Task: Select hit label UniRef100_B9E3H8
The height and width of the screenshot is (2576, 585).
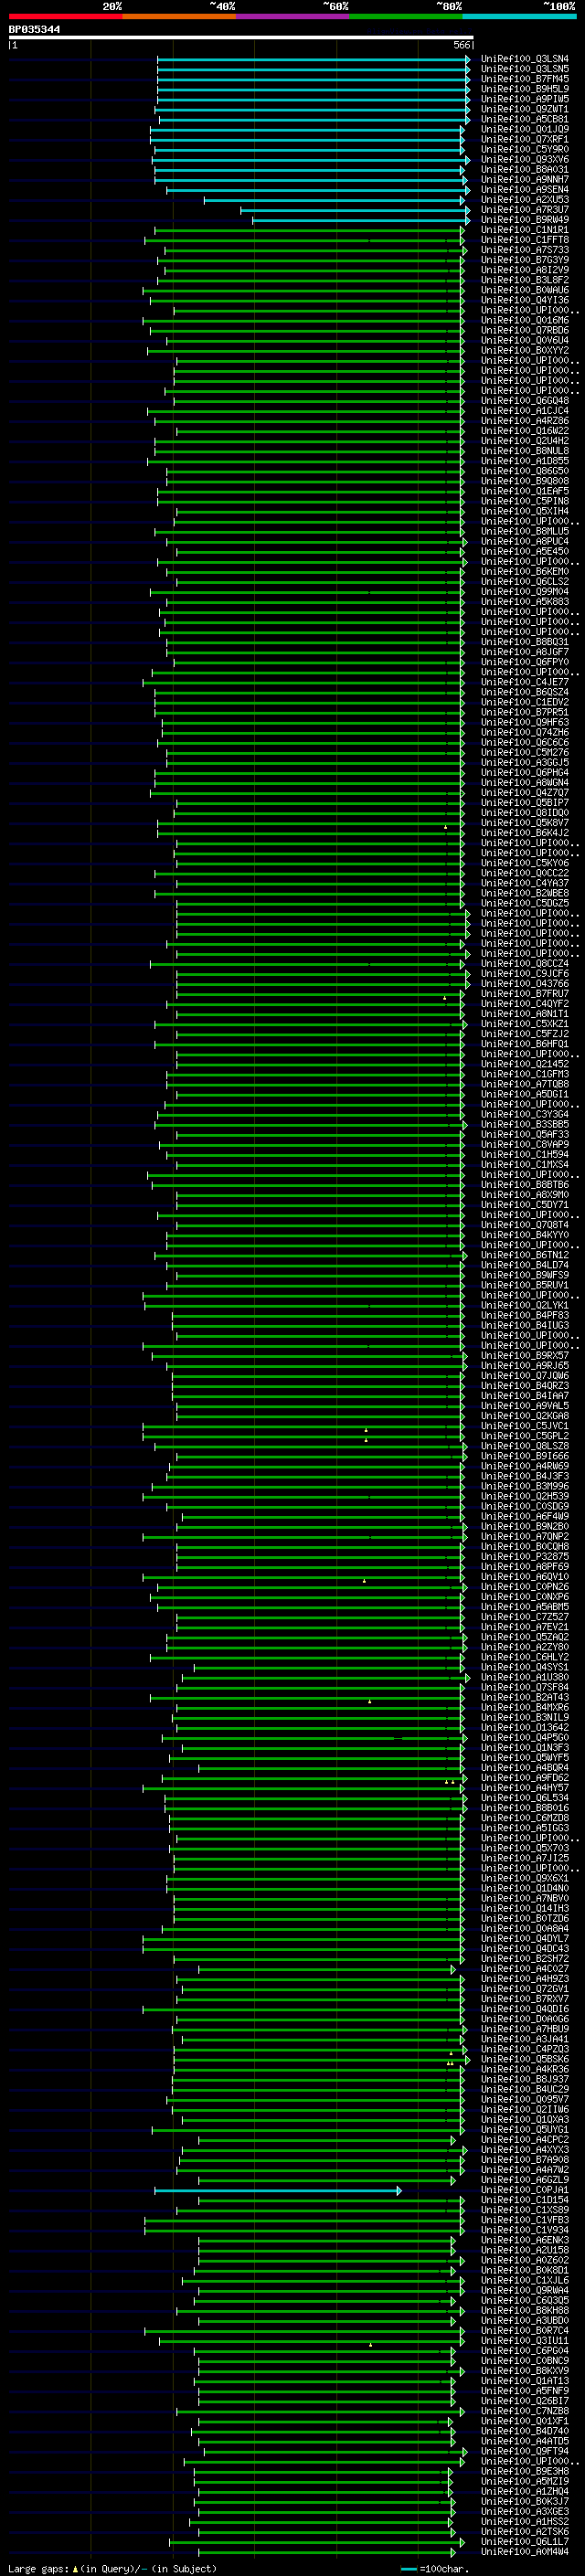Action: (x=525, y=2471)
